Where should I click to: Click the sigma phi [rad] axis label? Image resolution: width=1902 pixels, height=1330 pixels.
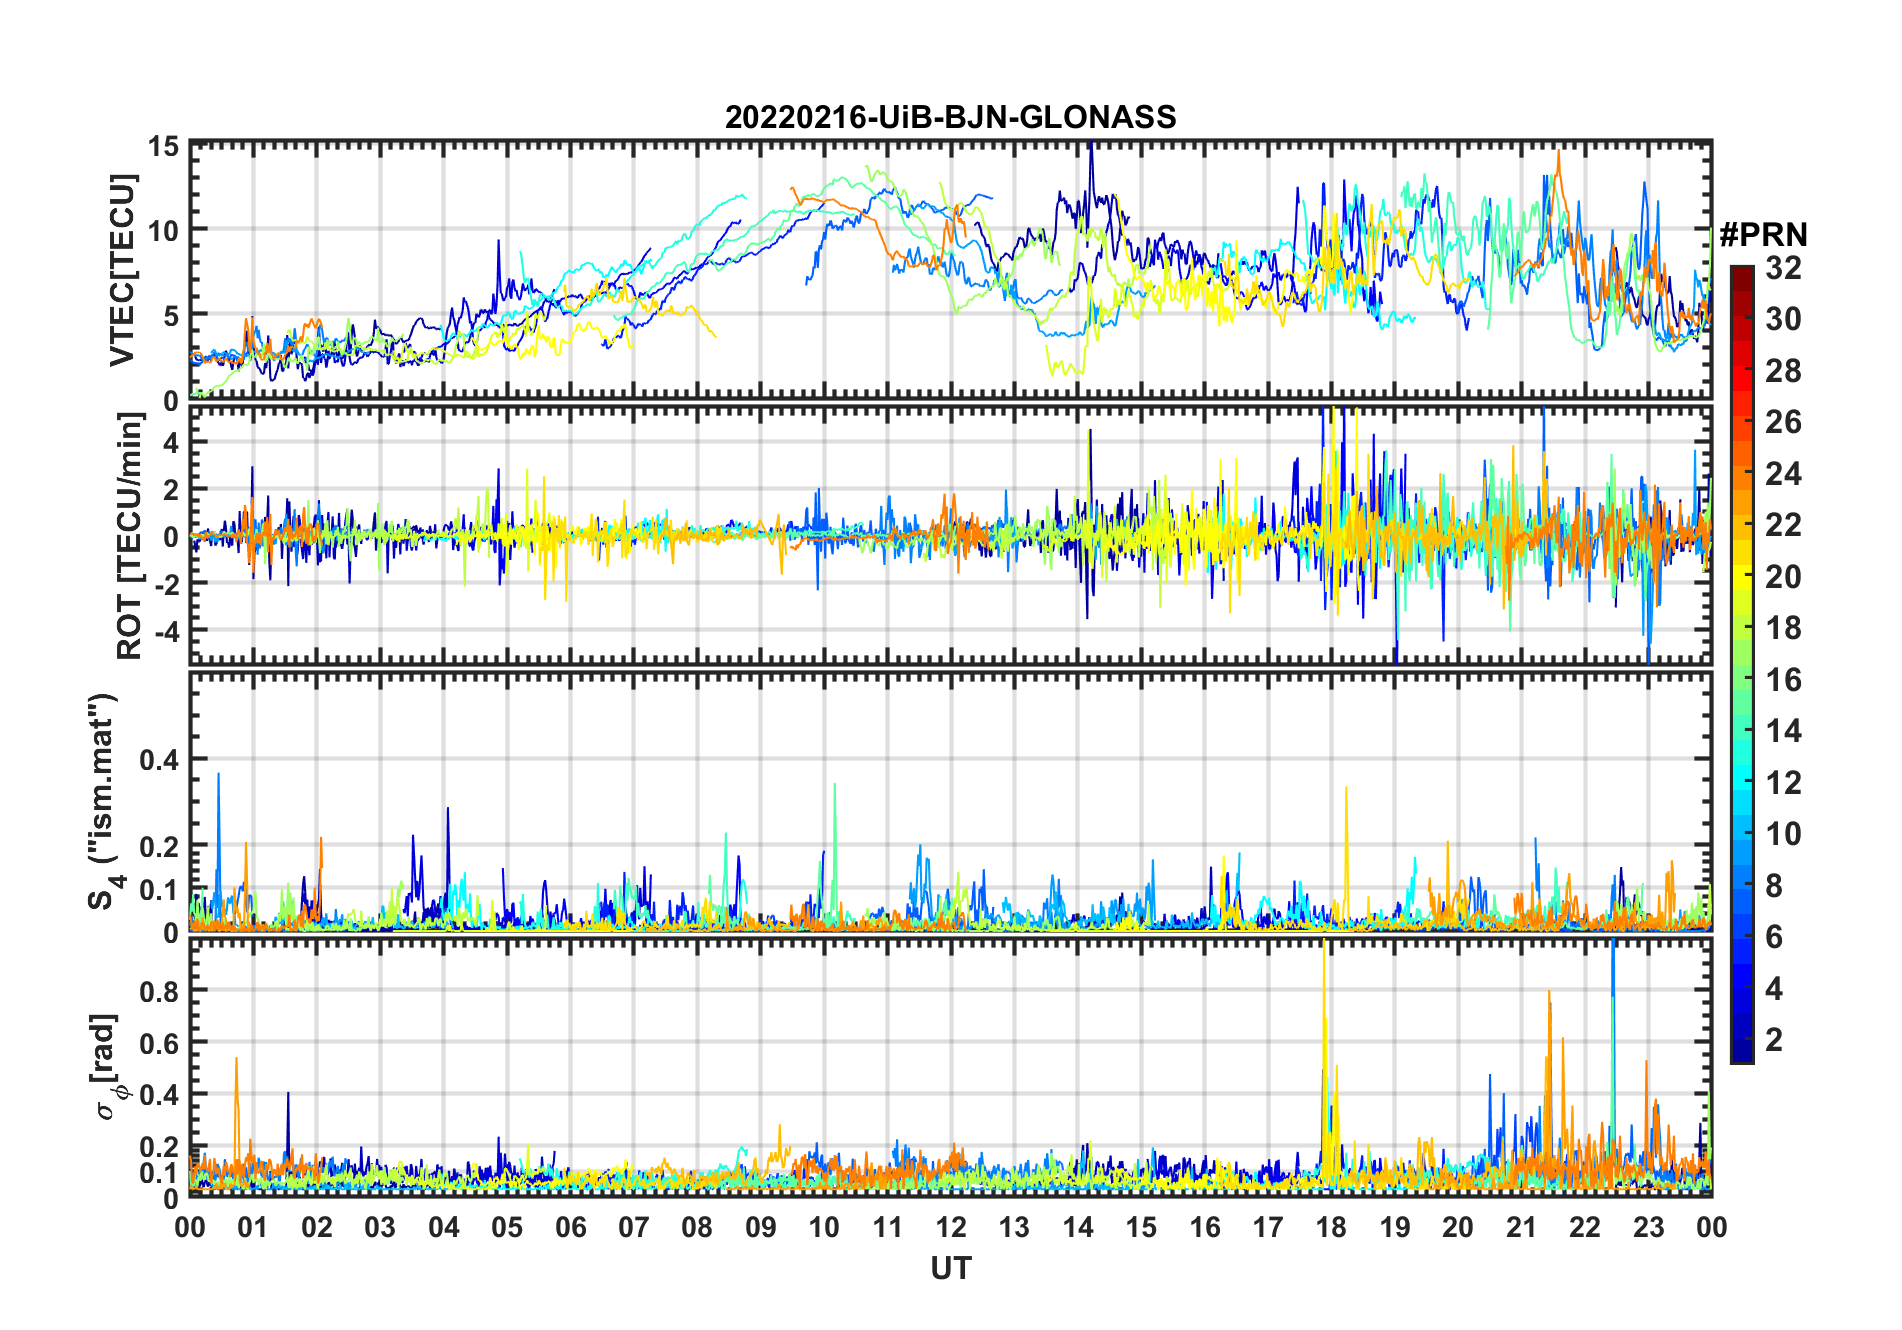(x=108, y=1066)
